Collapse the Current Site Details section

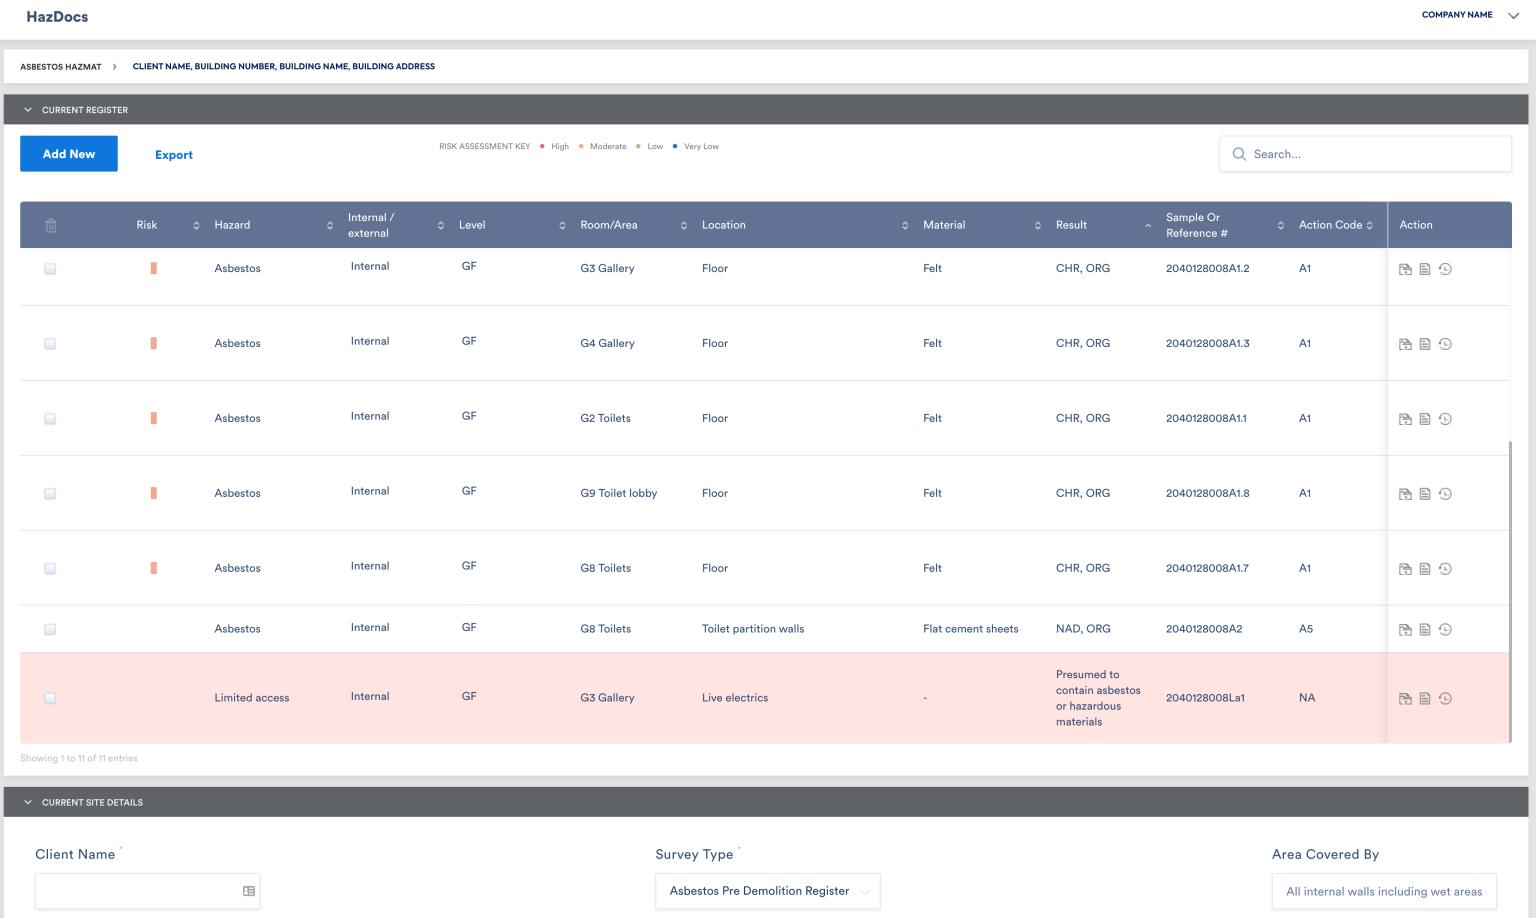pyautogui.click(x=29, y=802)
